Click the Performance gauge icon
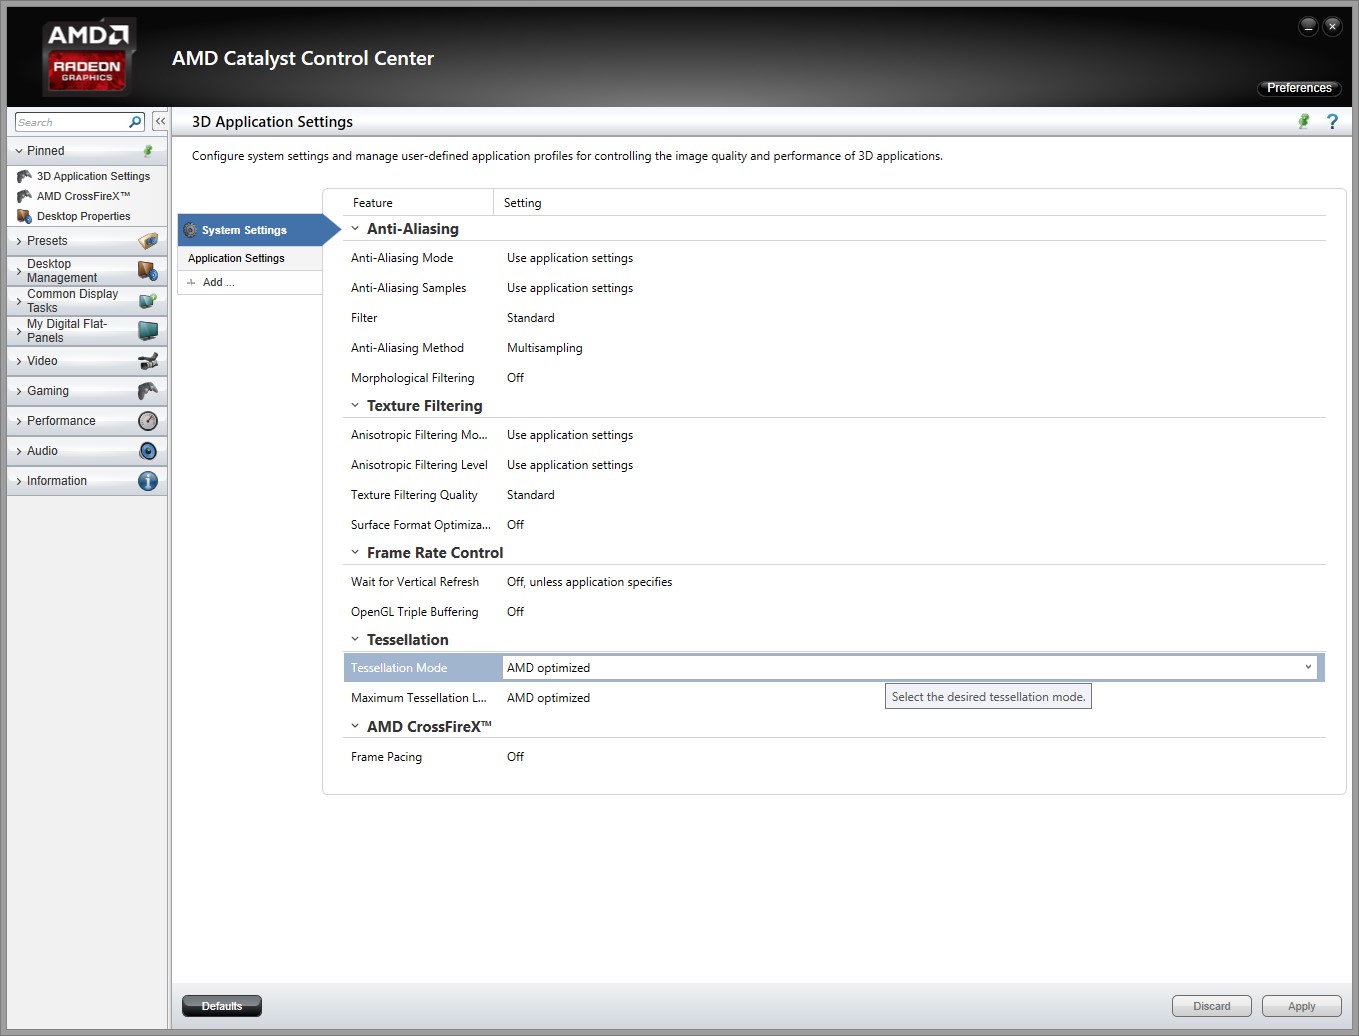 tap(148, 421)
